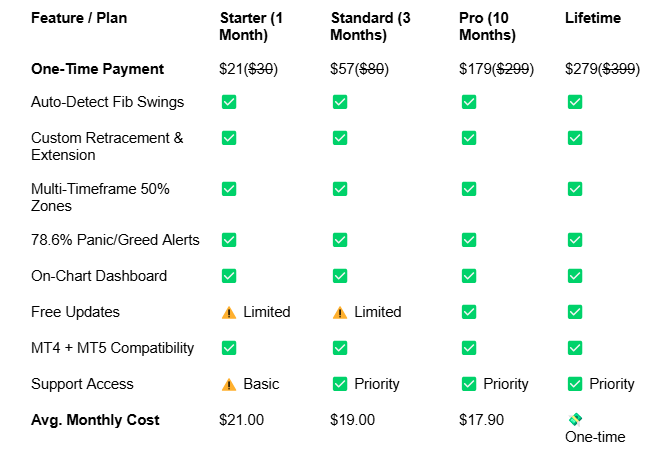Click the Standard (3 Months) header
Screen dimensions: 672x464
[x=370, y=27]
